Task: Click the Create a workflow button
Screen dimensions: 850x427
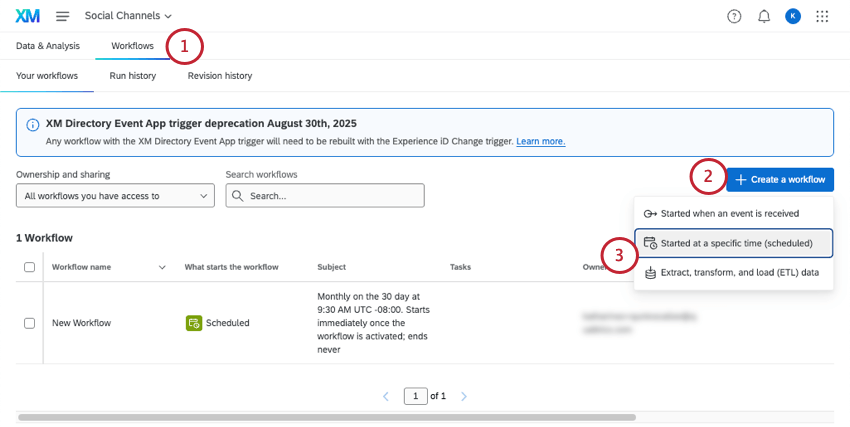Action: tap(780, 180)
